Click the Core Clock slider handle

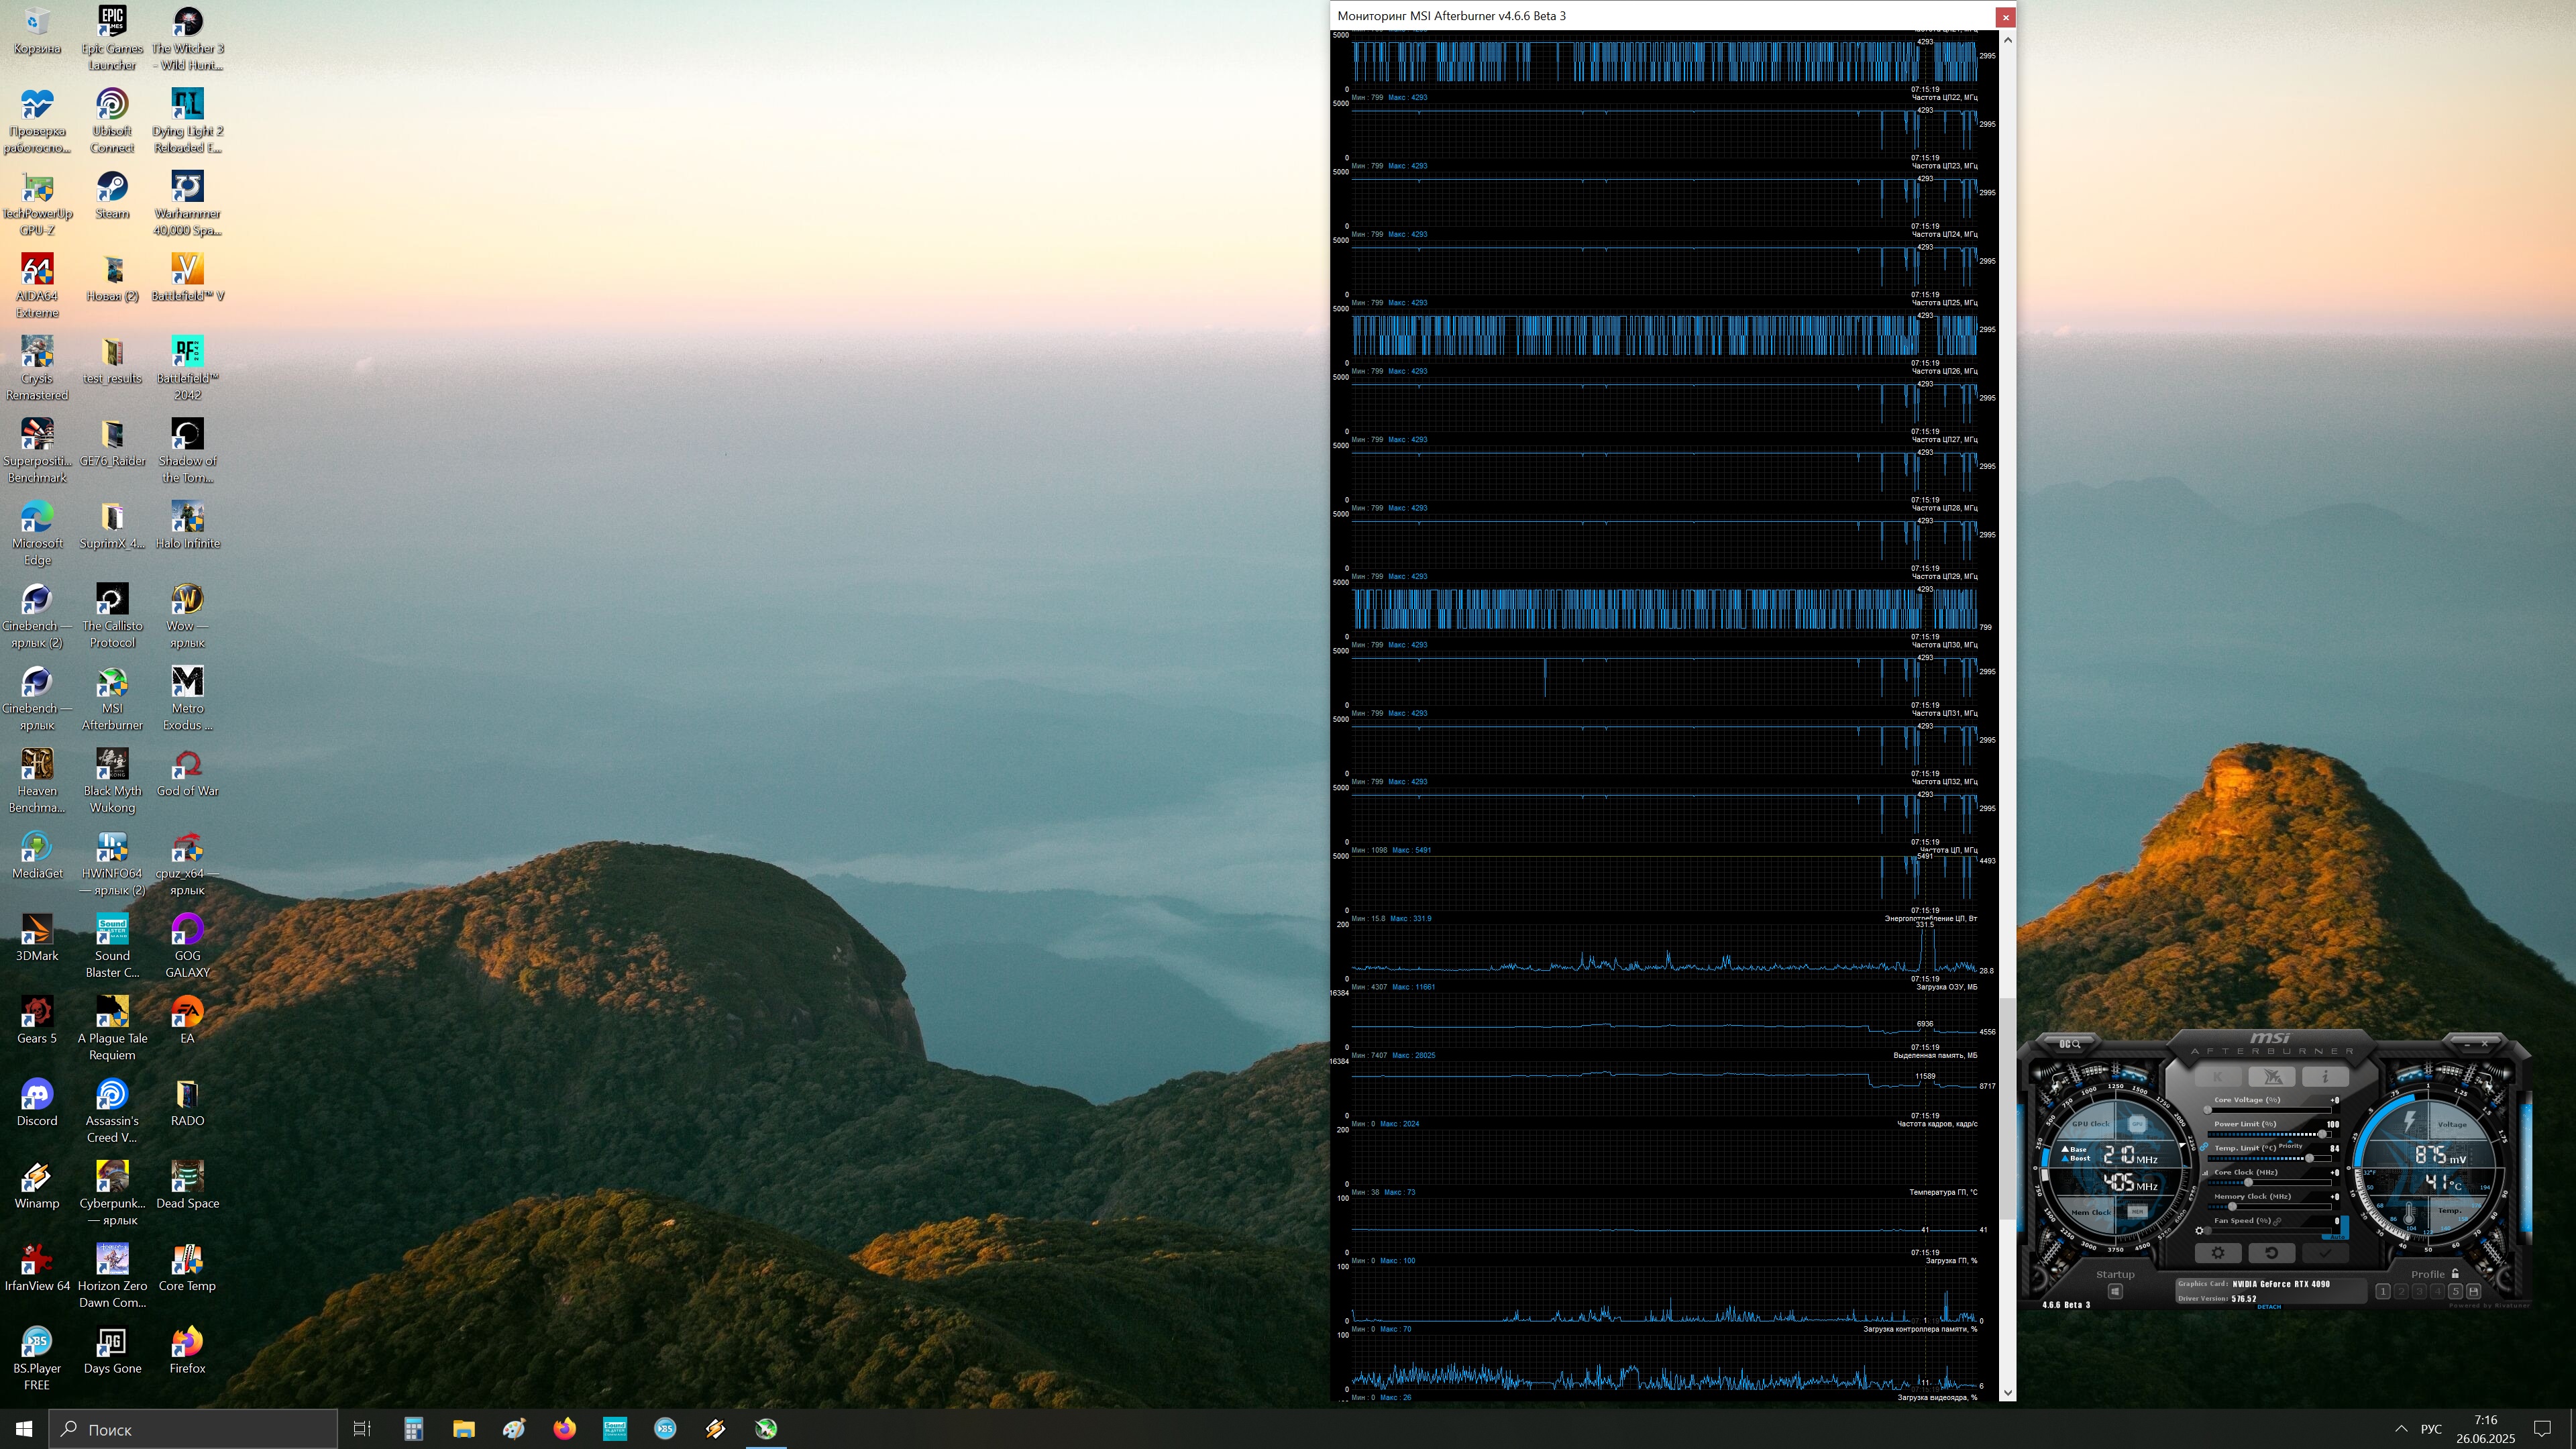[2249, 1183]
